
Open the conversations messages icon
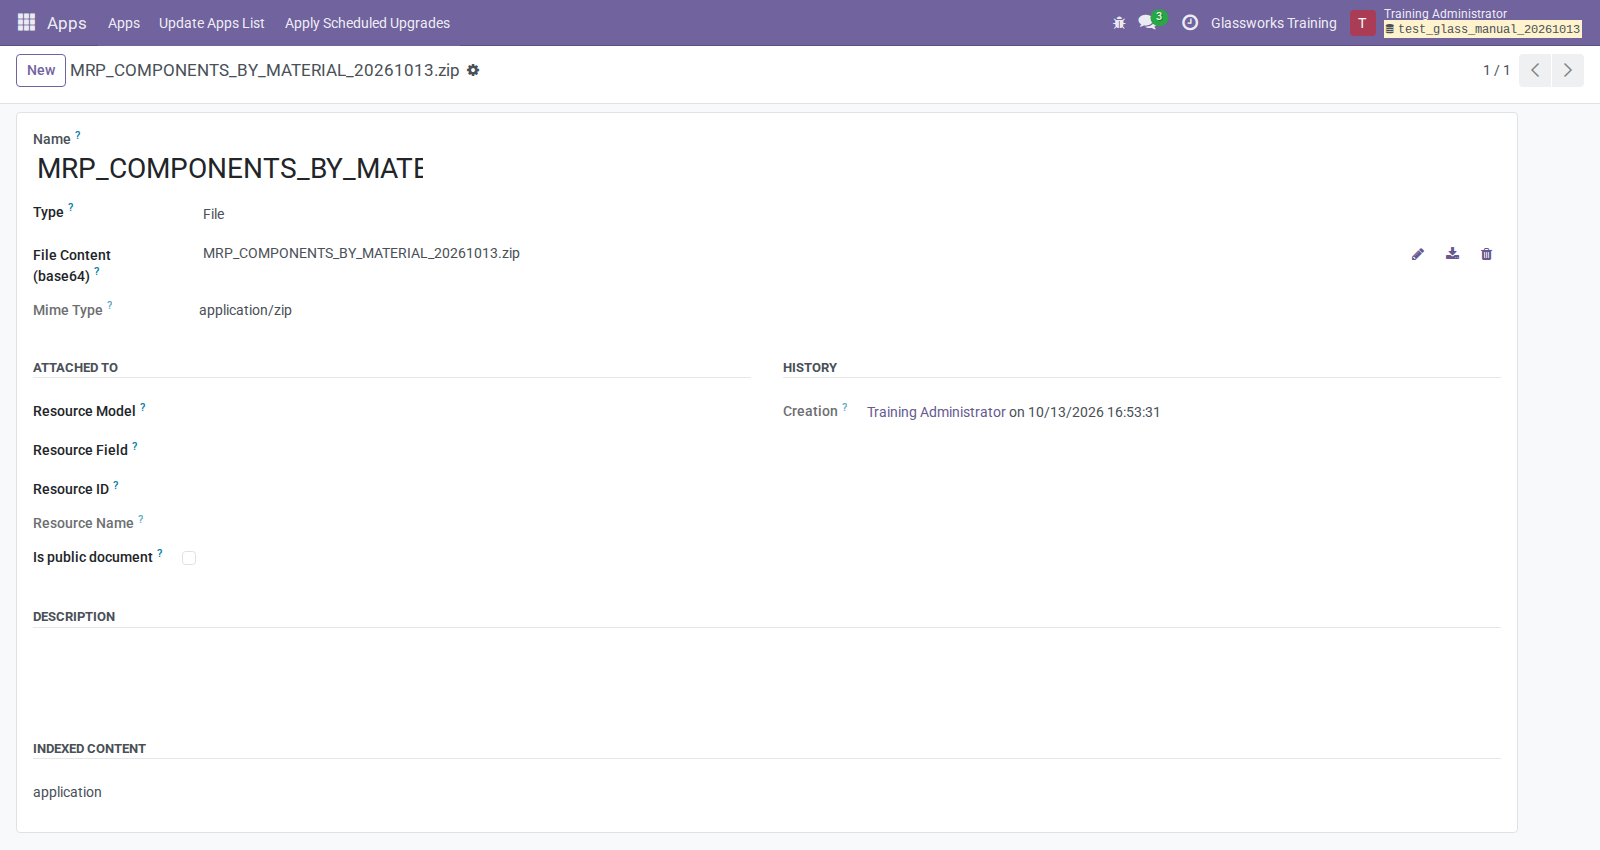coord(1148,22)
